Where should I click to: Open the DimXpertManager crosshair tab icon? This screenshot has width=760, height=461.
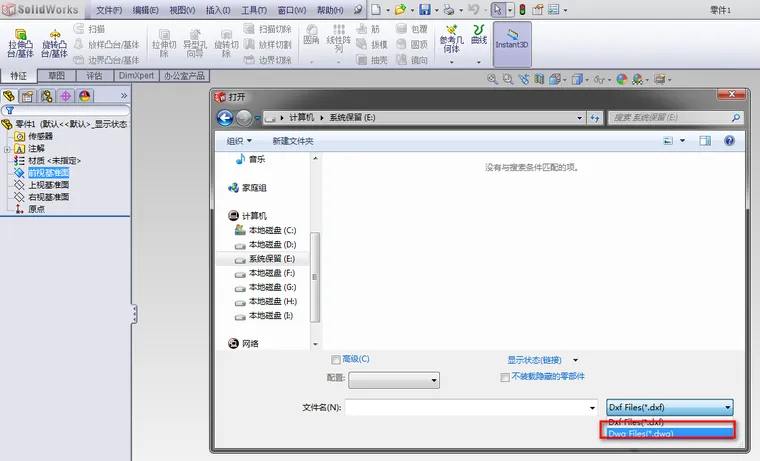(x=65, y=96)
